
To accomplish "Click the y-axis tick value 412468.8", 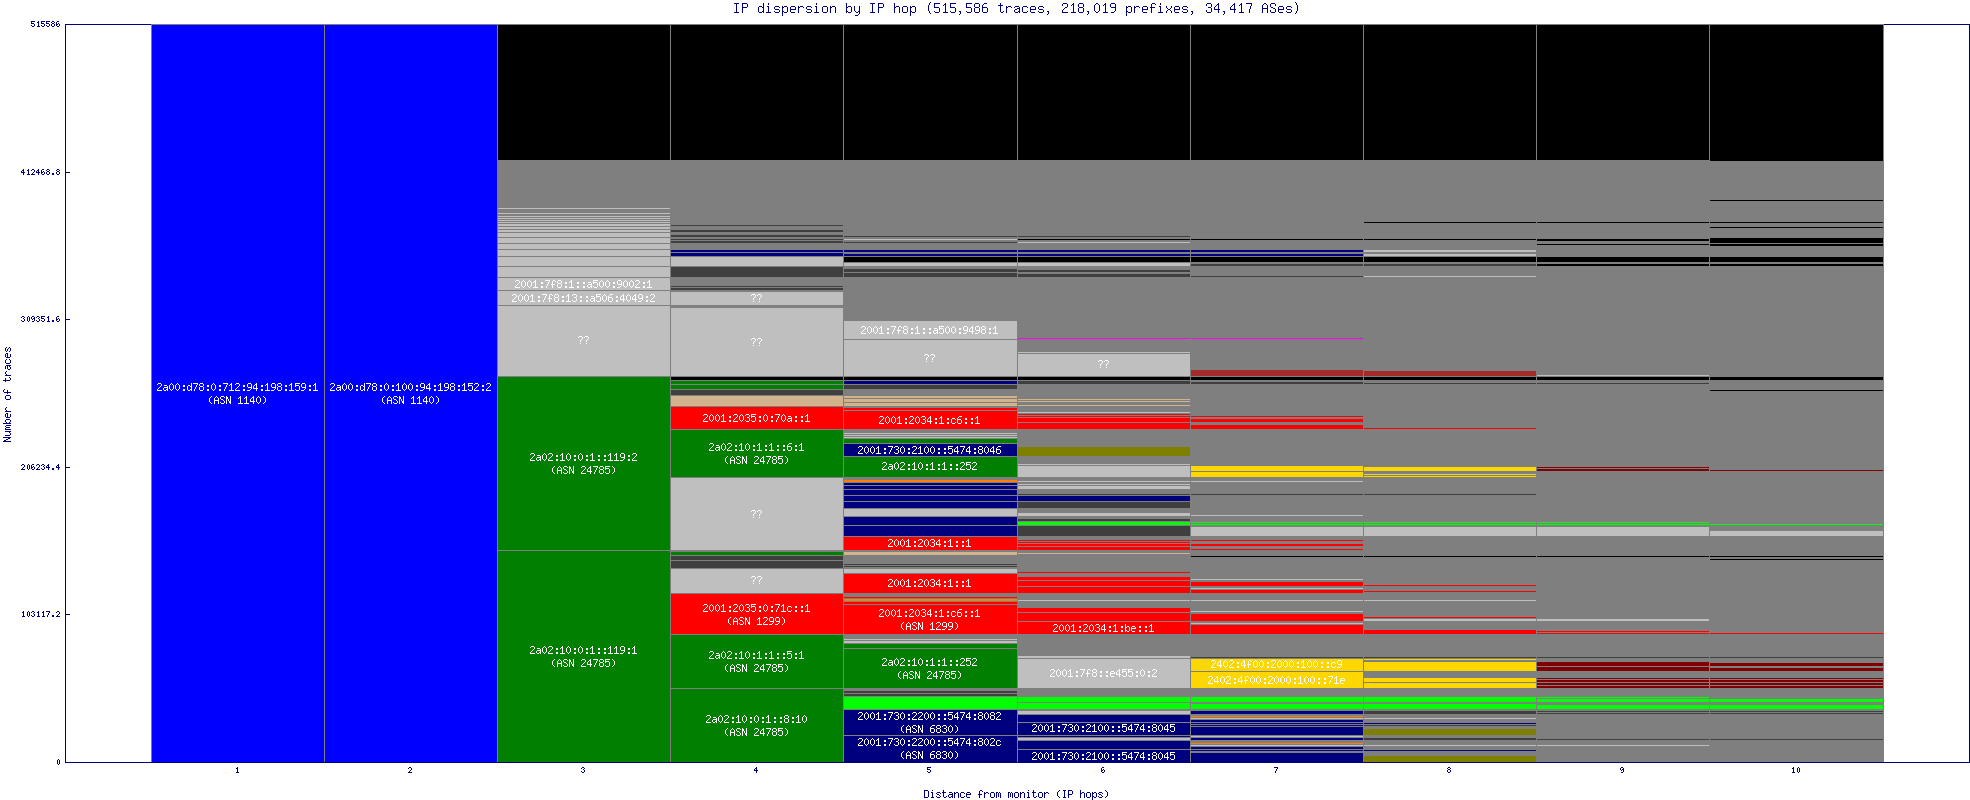I will [40, 172].
